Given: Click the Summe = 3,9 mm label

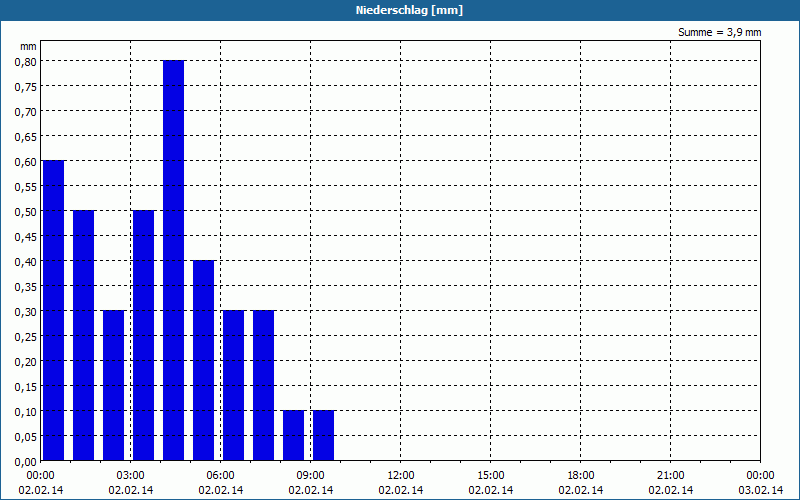Looking at the screenshot, I should (x=719, y=32).
